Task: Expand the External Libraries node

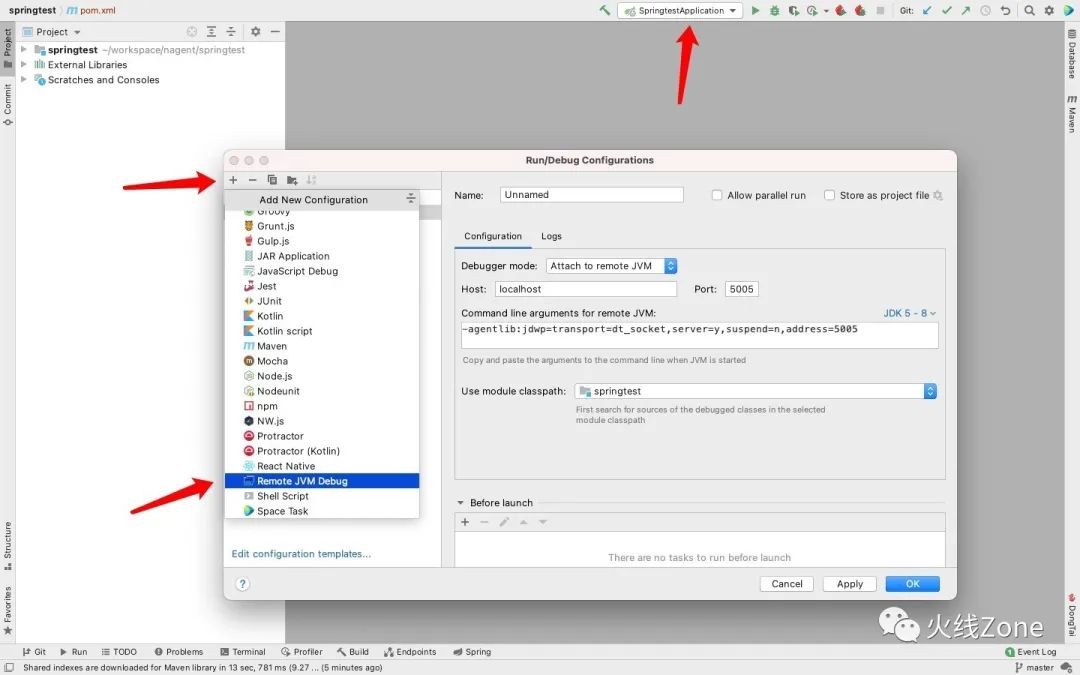Action: (24, 65)
